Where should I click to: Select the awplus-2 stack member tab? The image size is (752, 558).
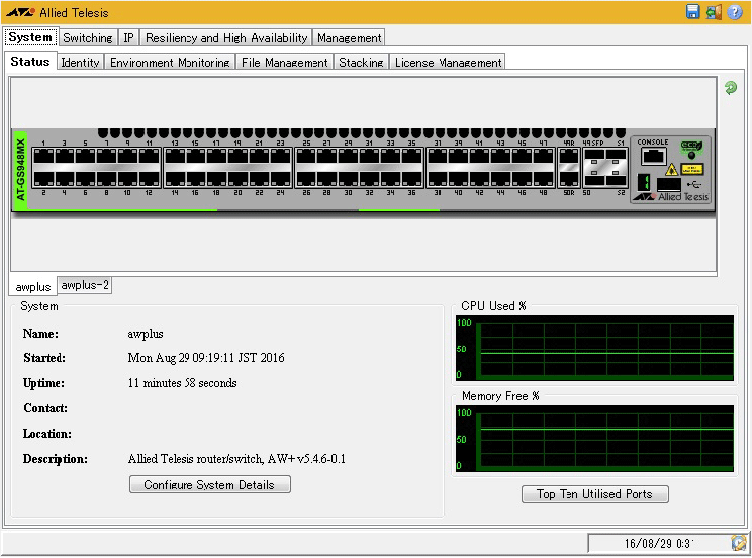(x=85, y=285)
